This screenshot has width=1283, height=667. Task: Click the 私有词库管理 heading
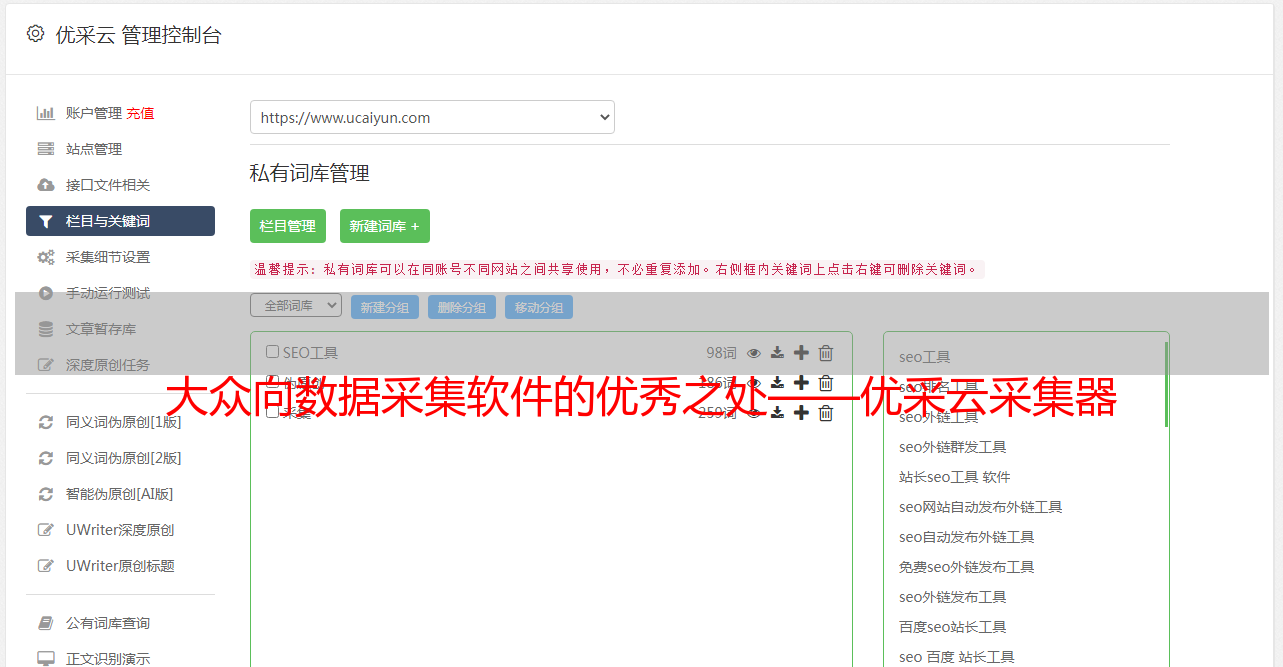point(310,173)
